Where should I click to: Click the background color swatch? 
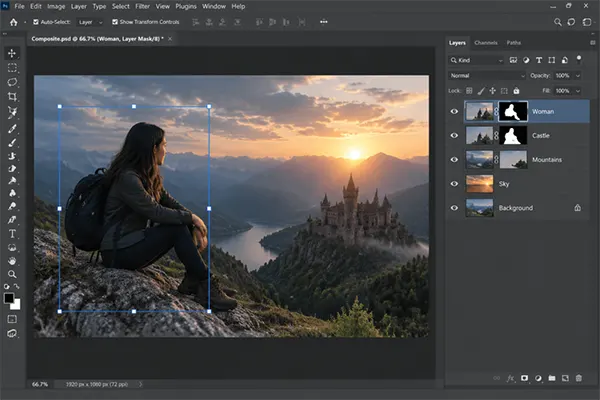click(16, 305)
